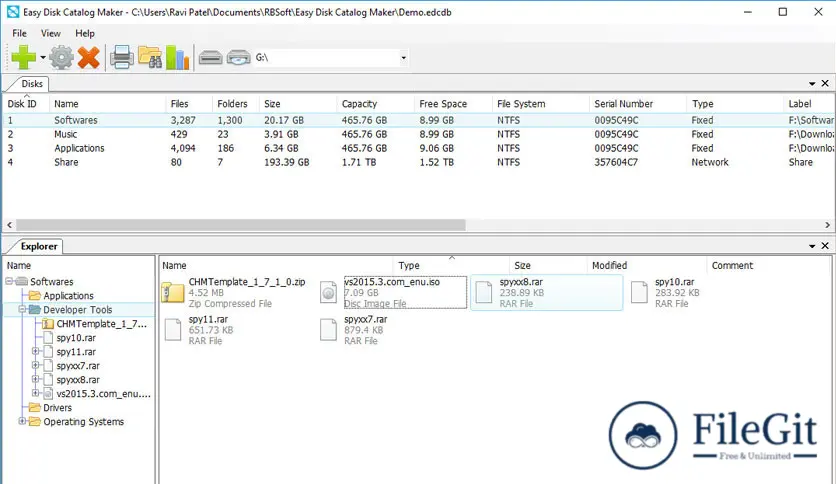836x484 pixels.
Task: Click the flat disk drive toolbar icon
Action: (211, 57)
